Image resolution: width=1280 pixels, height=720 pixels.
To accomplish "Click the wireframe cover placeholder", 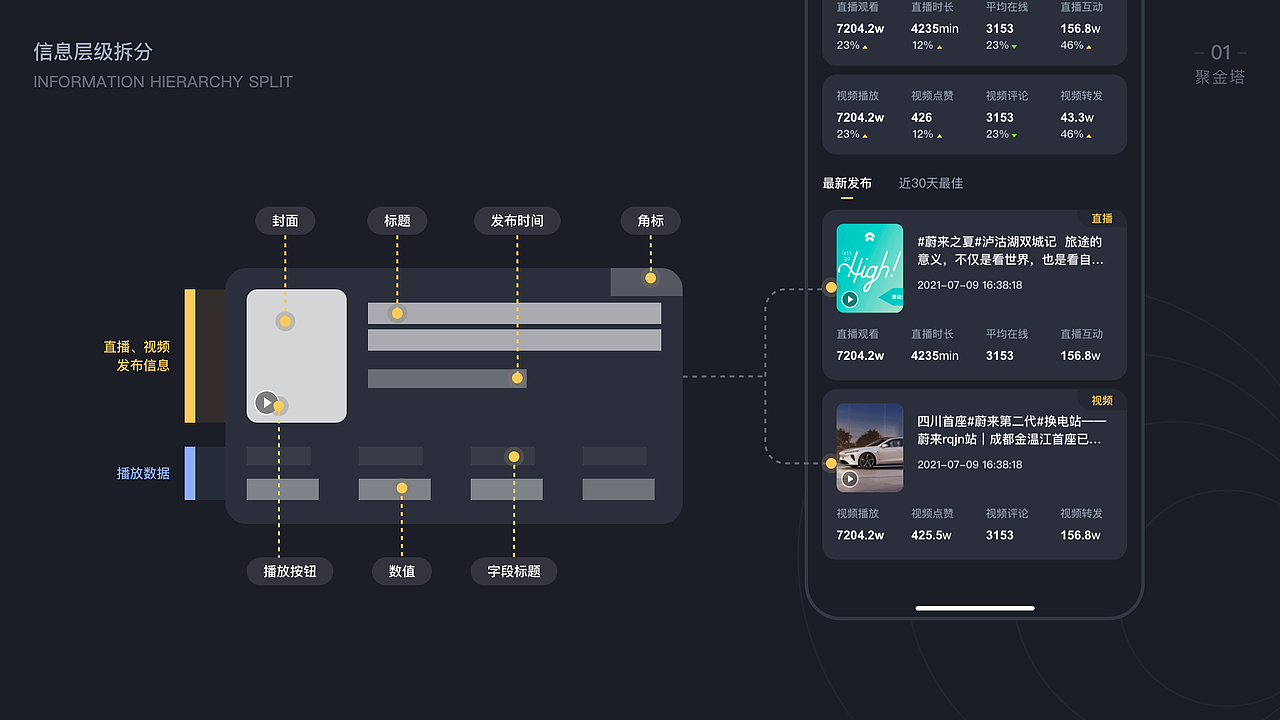I will coord(297,356).
